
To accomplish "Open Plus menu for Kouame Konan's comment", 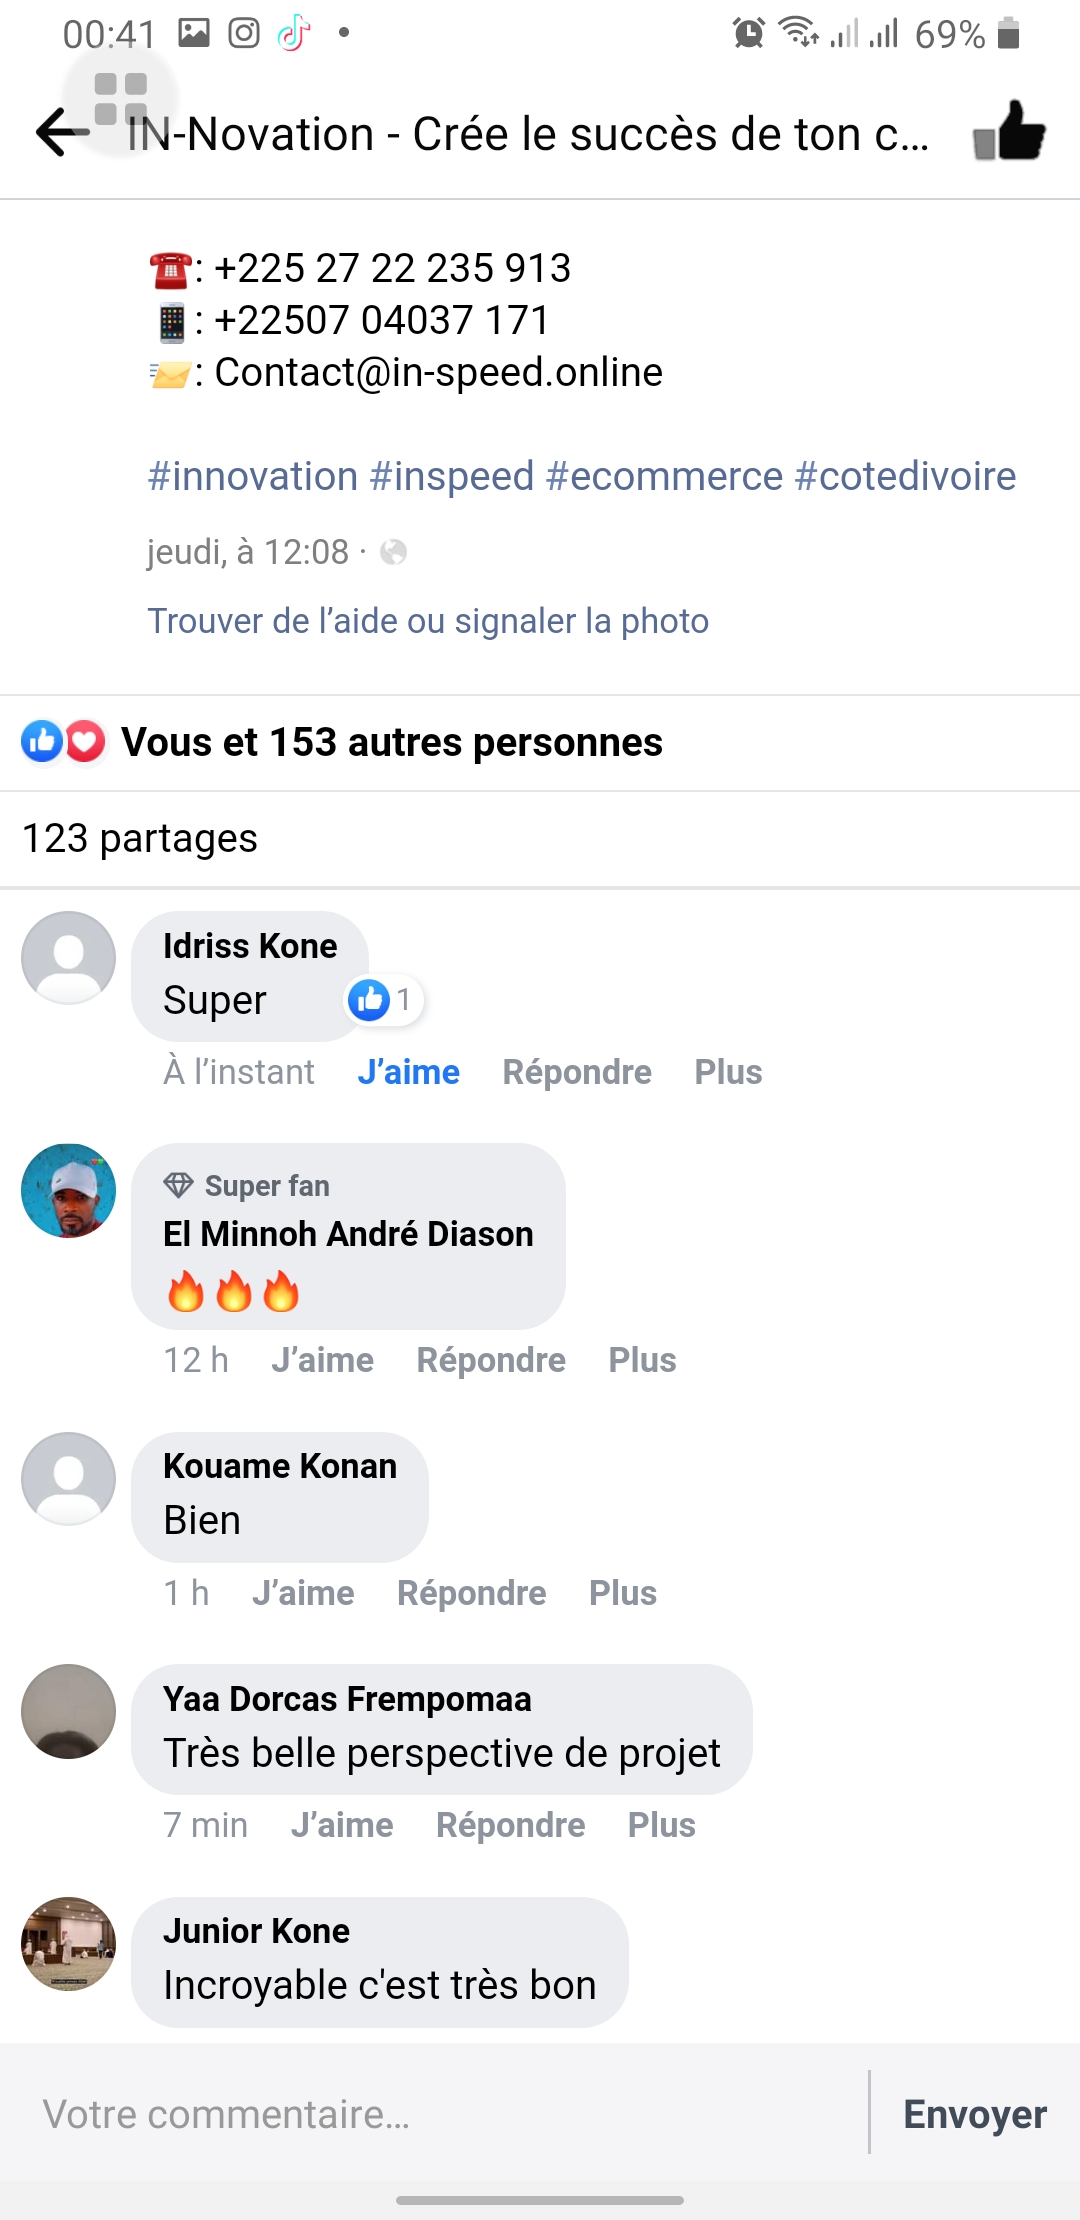I will [622, 1593].
